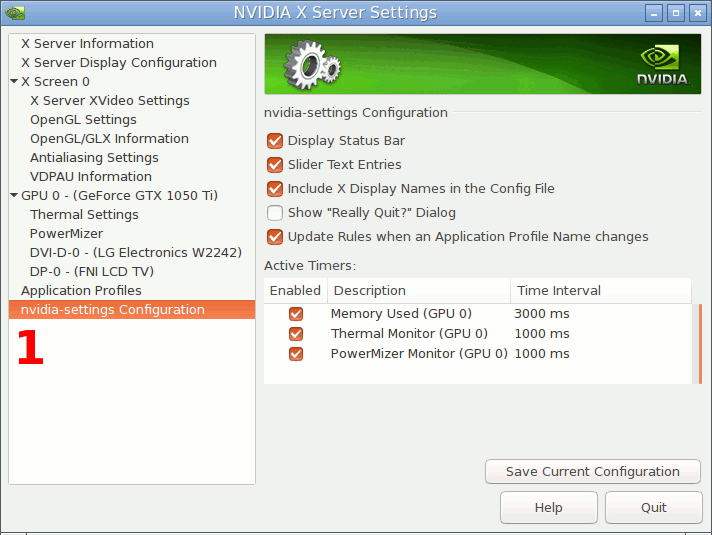The height and width of the screenshot is (535, 712).
Task: Open the PowerMizer page
Action: (x=66, y=233)
